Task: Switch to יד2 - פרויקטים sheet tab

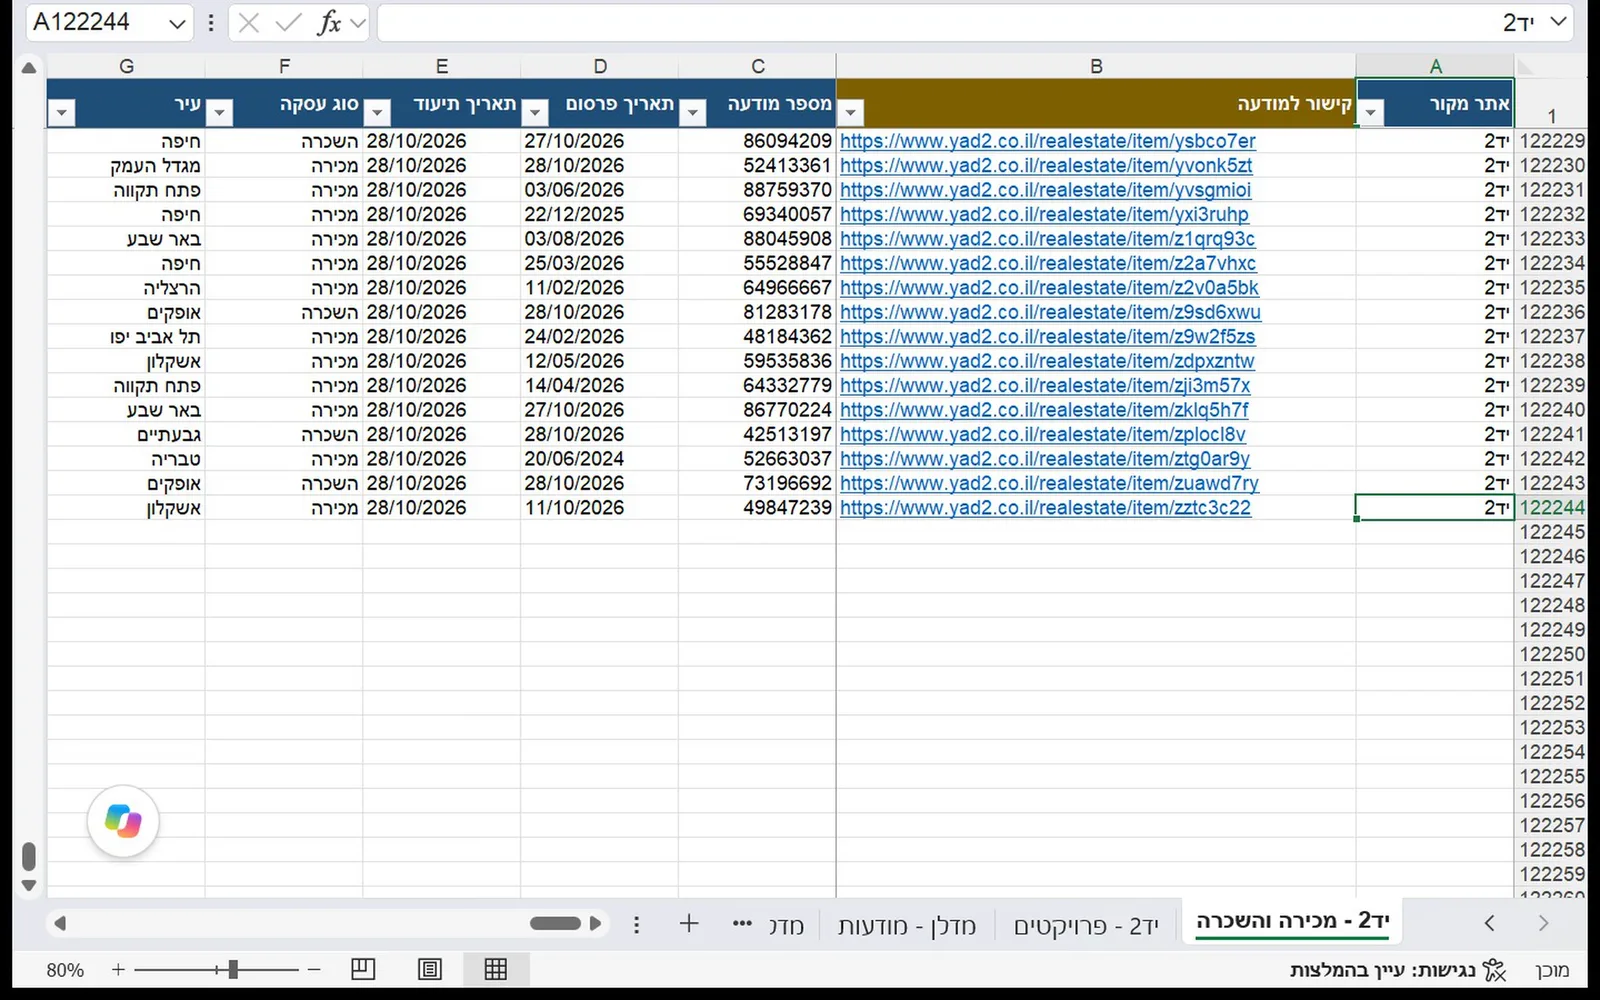Action: tap(1086, 926)
